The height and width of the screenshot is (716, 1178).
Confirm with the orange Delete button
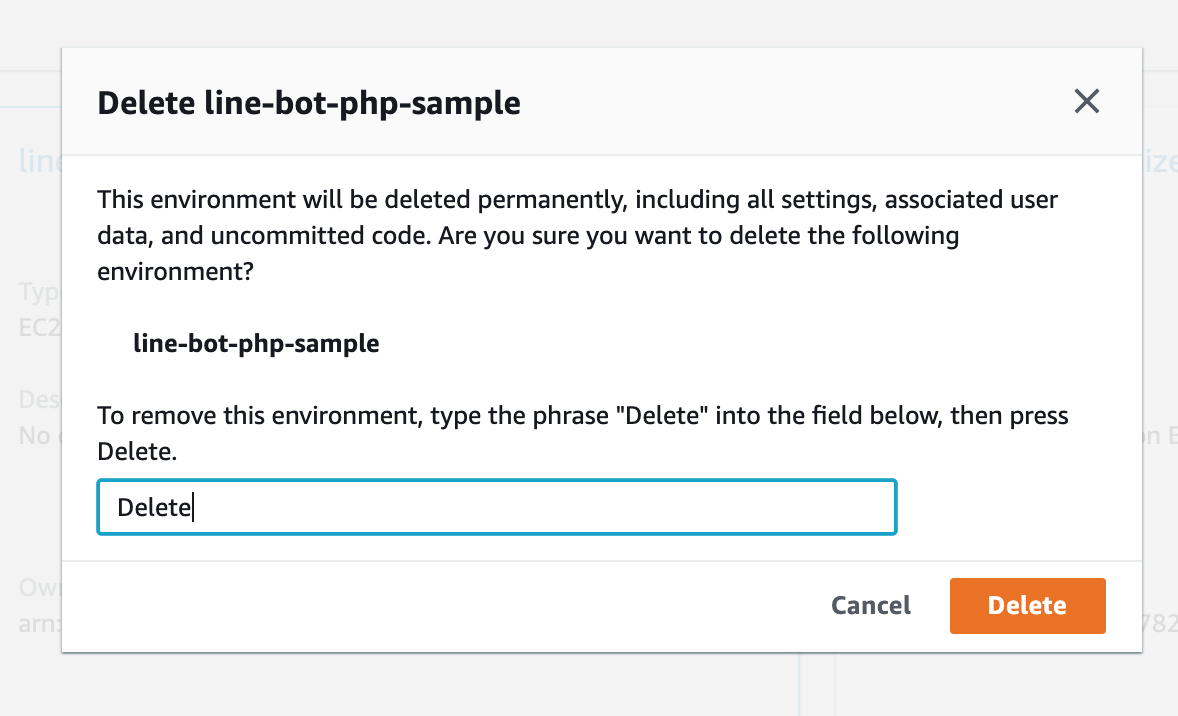1027,606
